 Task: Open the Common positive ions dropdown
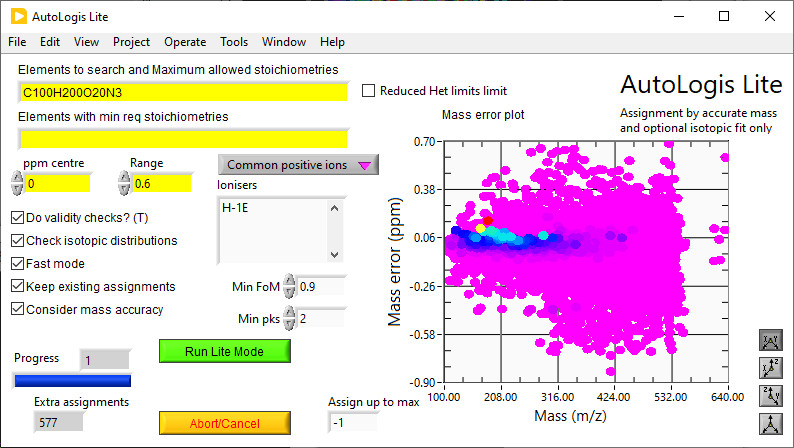click(298, 165)
